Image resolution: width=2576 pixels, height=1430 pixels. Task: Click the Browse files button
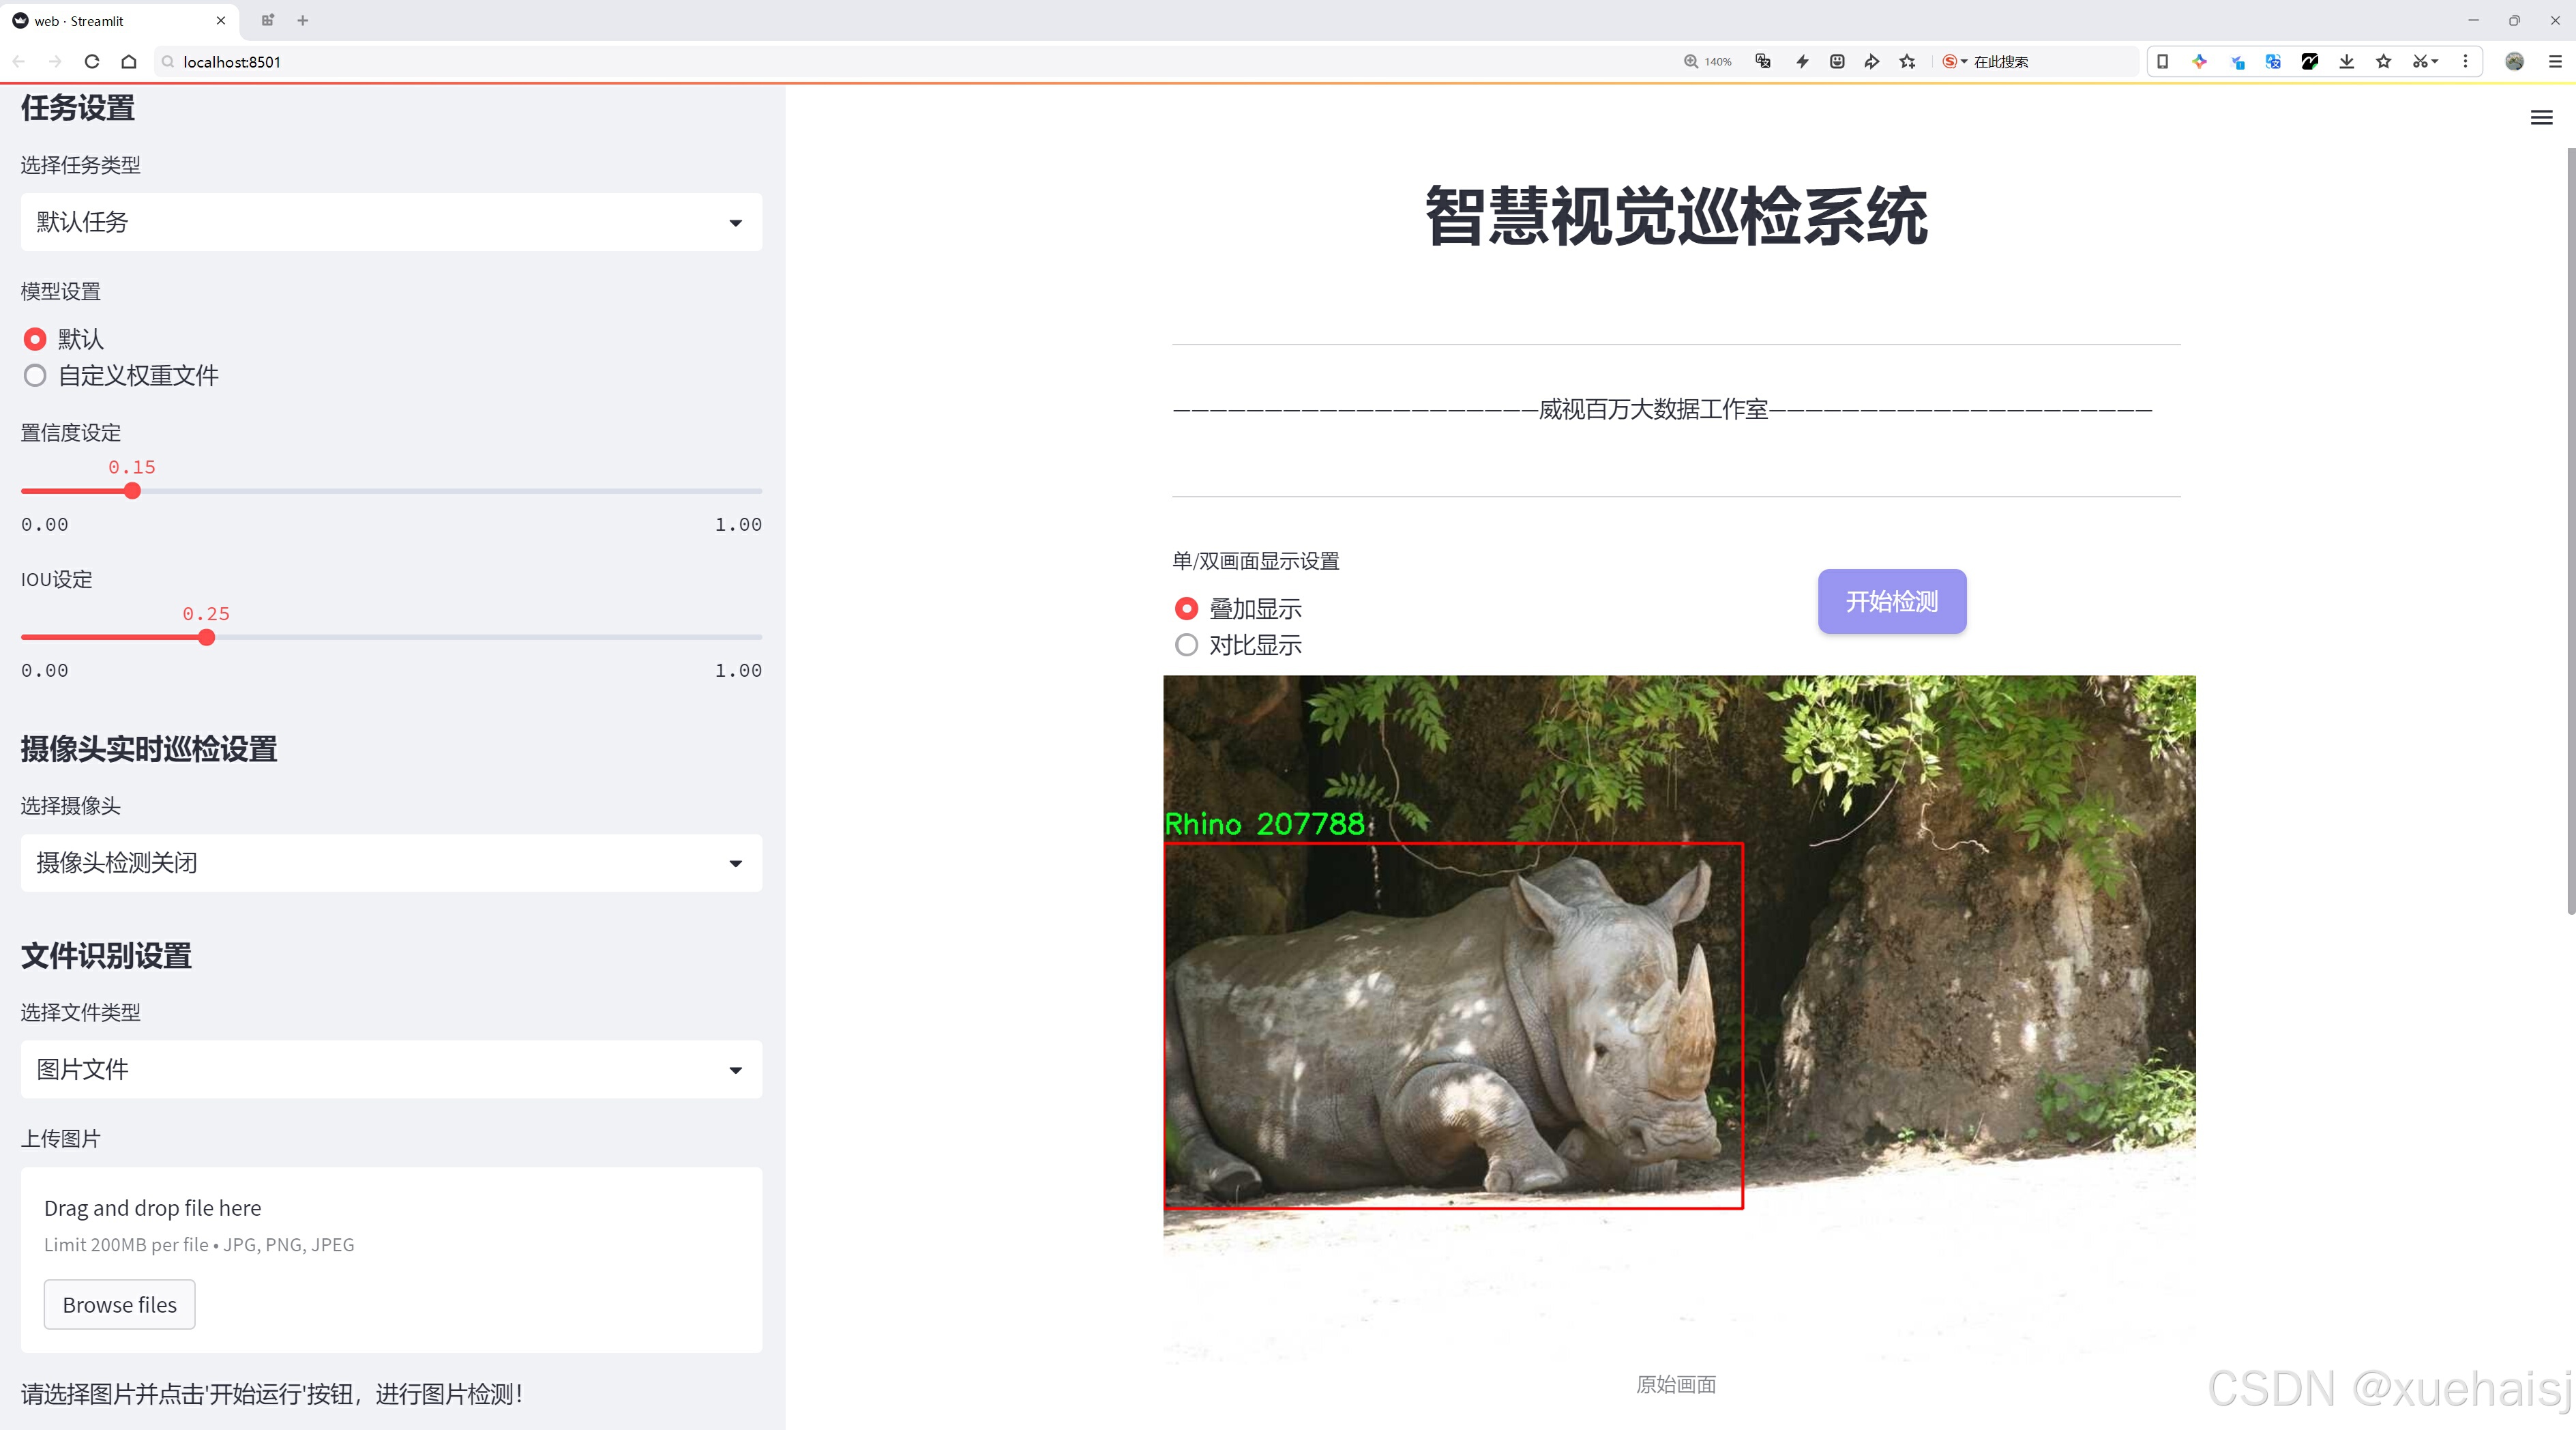[x=119, y=1304]
